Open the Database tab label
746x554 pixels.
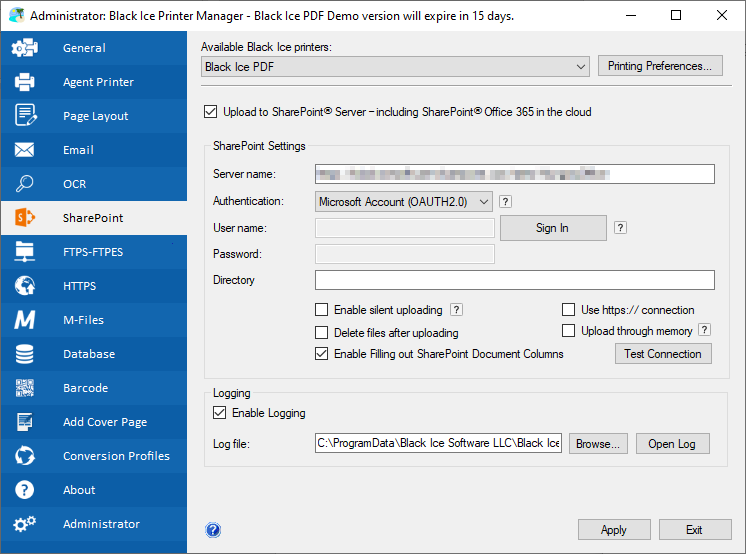pyautogui.click(x=89, y=354)
